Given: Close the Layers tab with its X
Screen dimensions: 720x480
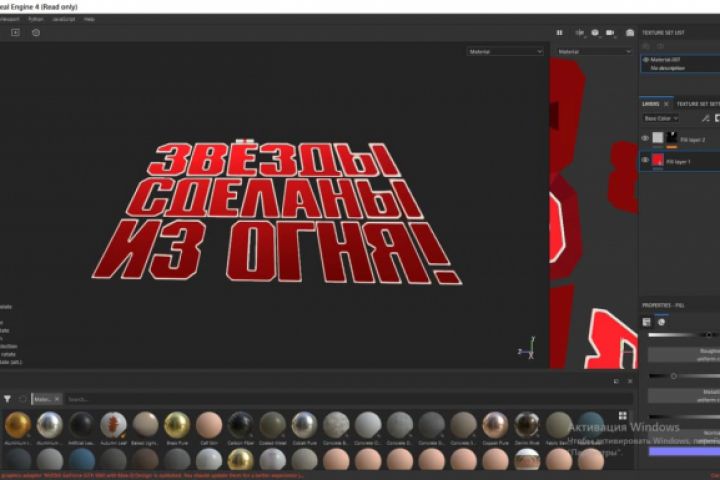Looking at the screenshot, I should [666, 104].
